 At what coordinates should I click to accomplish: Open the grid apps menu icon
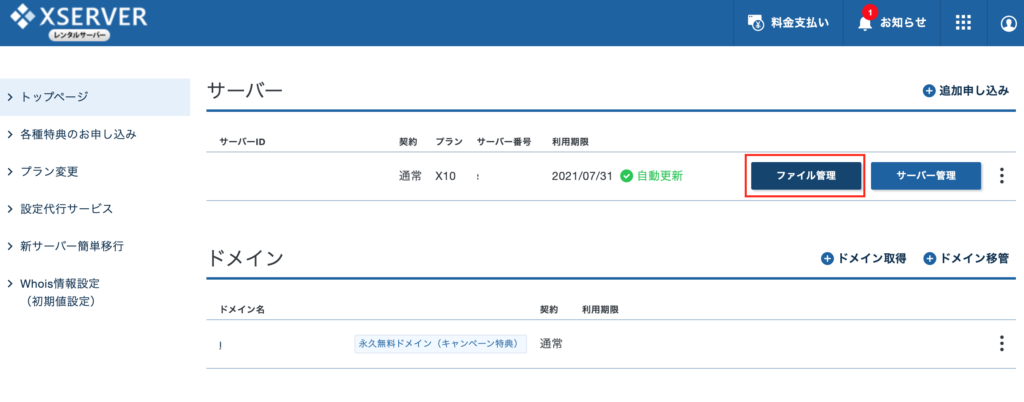coord(963,23)
